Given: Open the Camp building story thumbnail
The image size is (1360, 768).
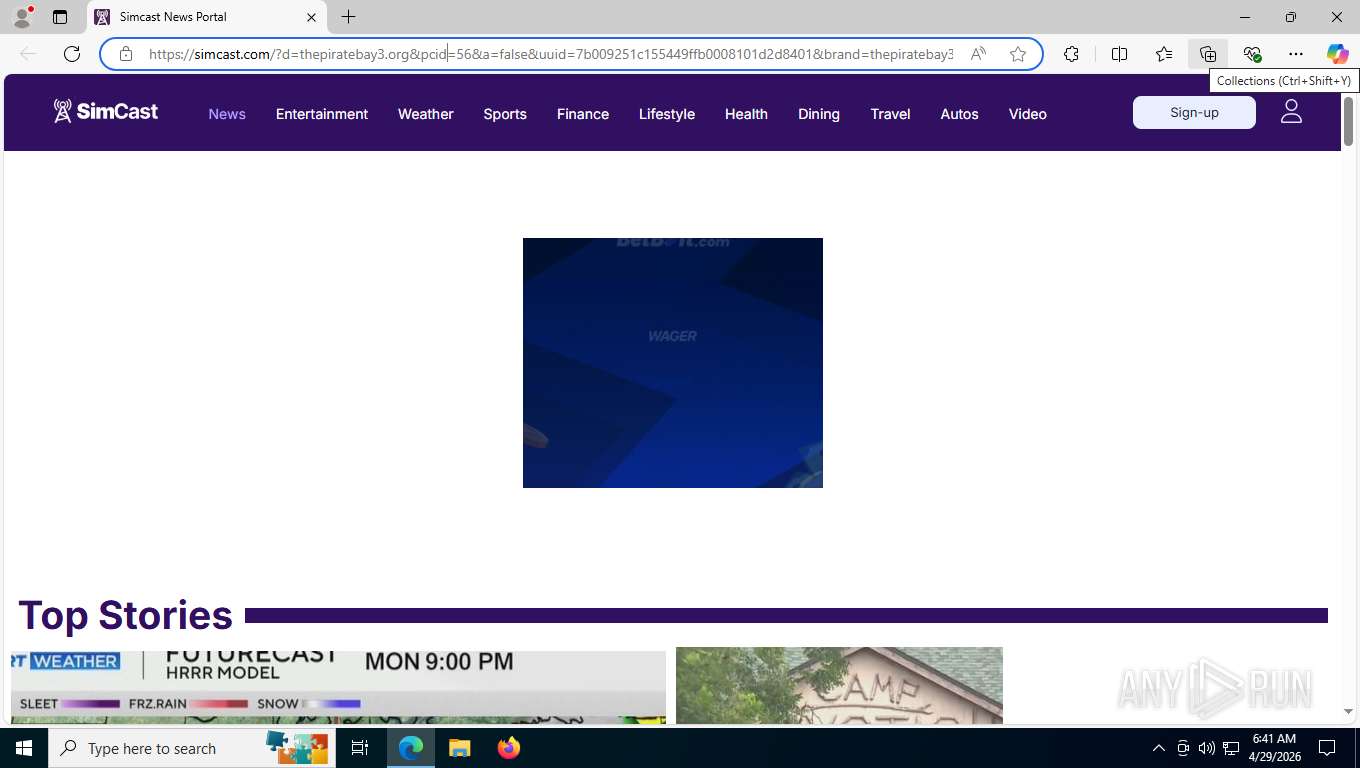Looking at the screenshot, I should point(839,686).
